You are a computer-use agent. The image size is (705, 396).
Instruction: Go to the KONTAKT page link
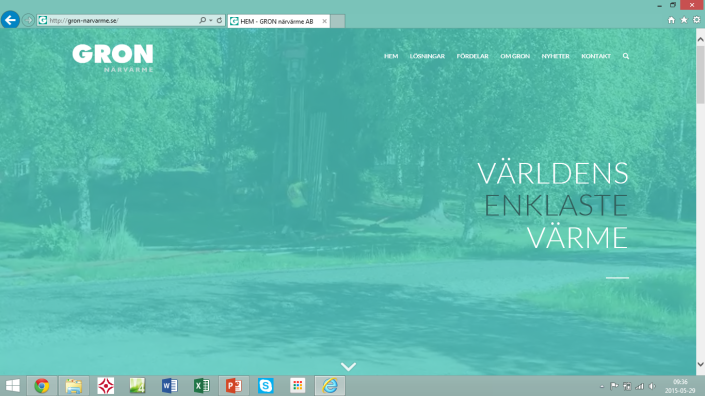point(596,56)
